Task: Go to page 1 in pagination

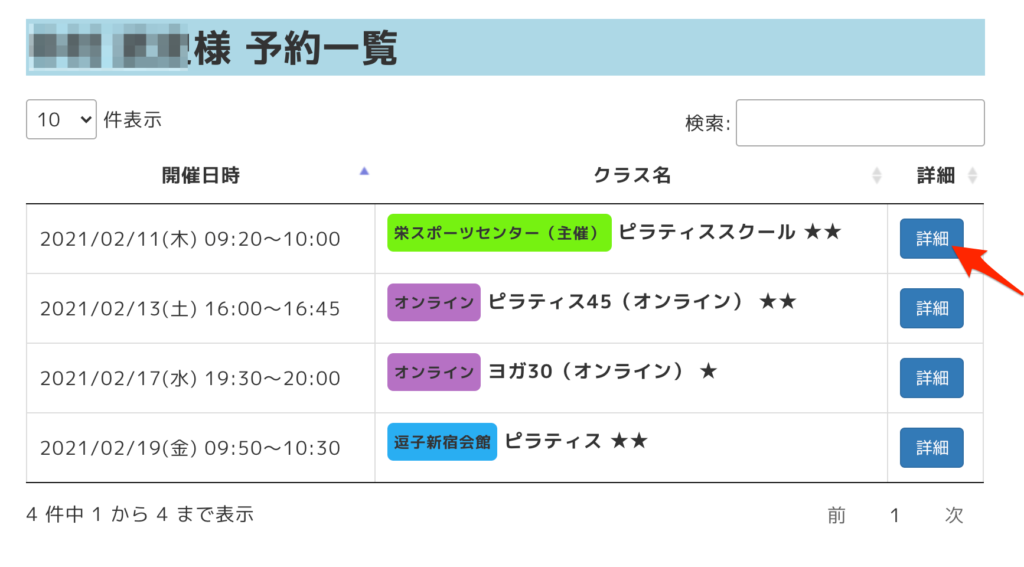Action: (895, 515)
